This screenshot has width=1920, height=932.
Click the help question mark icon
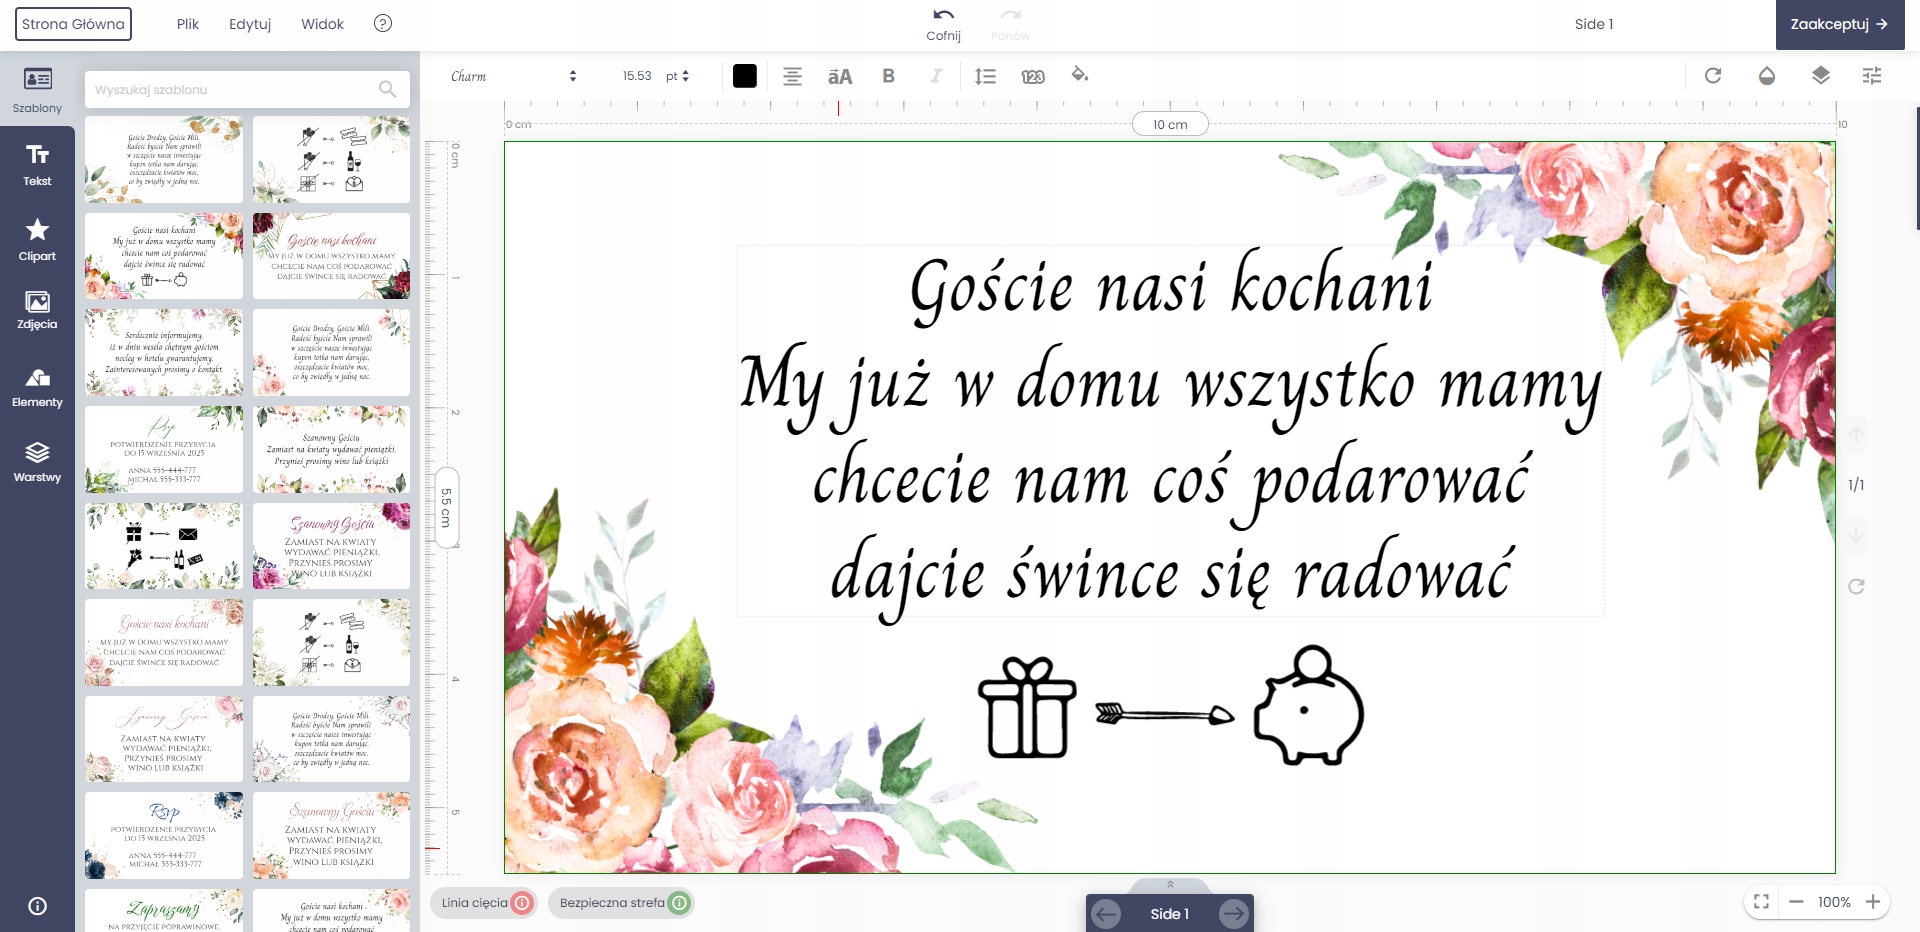click(x=382, y=24)
